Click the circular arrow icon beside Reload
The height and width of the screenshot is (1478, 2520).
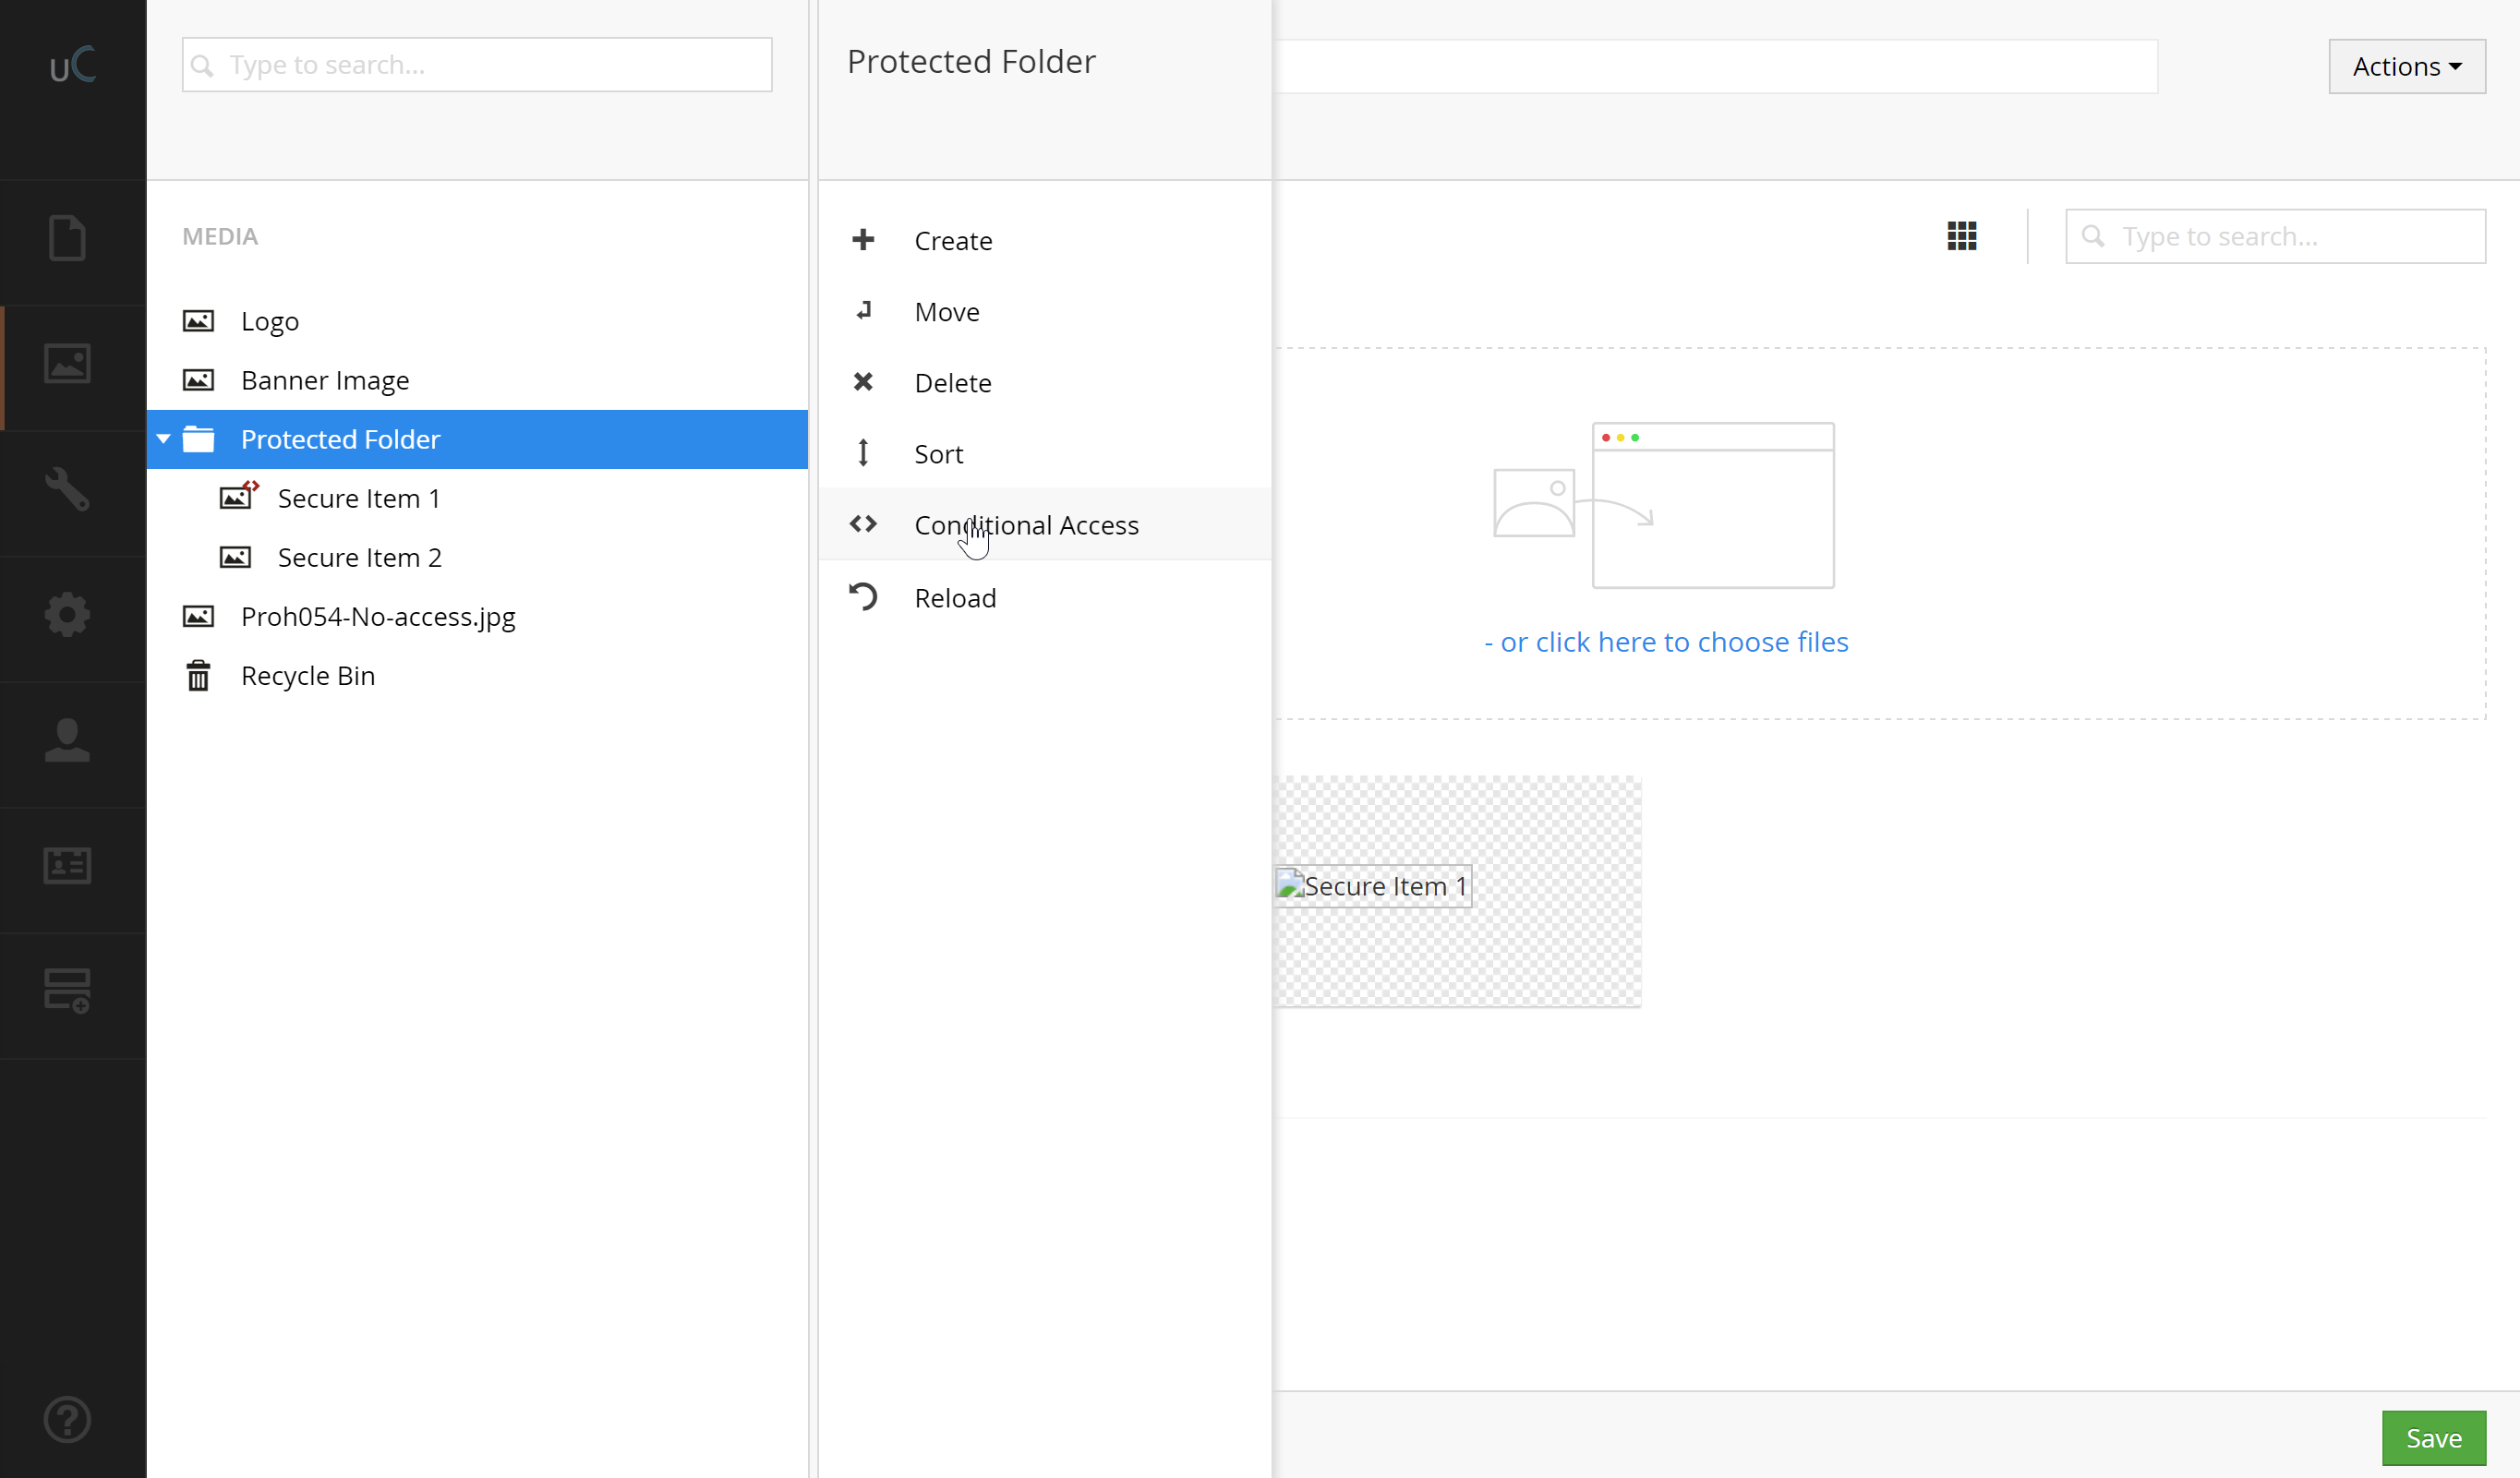(x=863, y=597)
